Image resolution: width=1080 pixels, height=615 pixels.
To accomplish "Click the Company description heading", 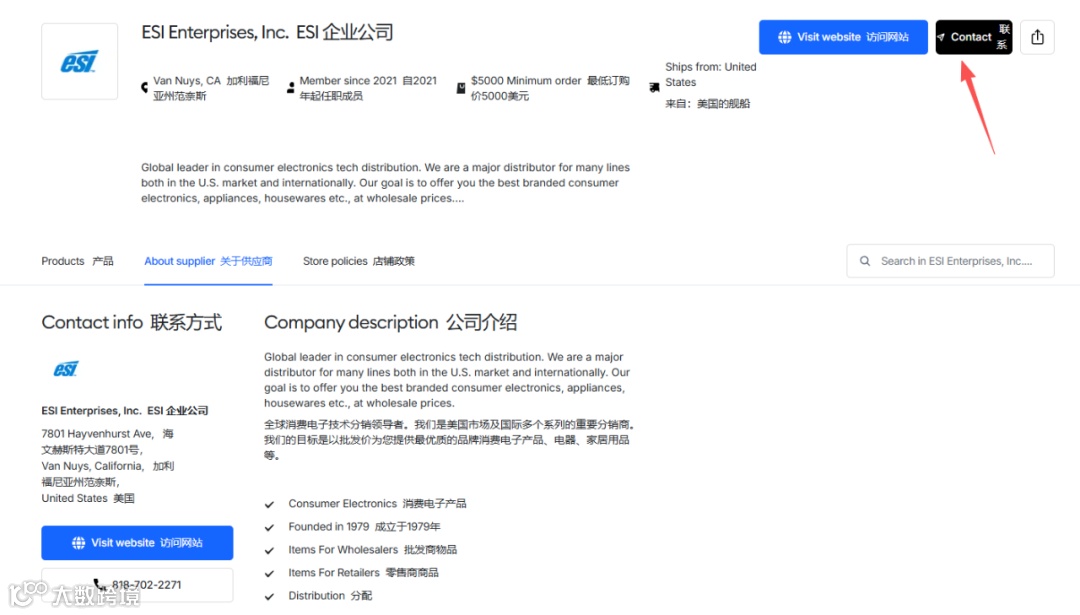I will [x=391, y=322].
